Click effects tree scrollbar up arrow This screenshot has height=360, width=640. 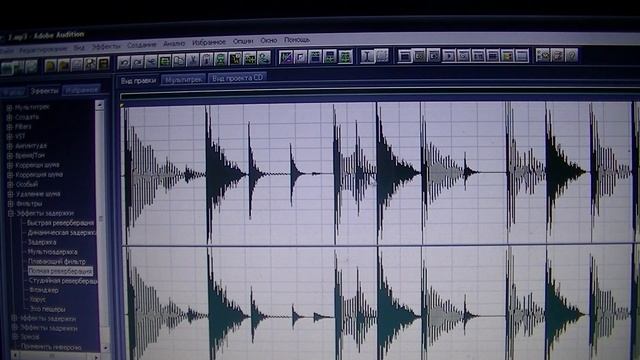[x=100, y=106]
